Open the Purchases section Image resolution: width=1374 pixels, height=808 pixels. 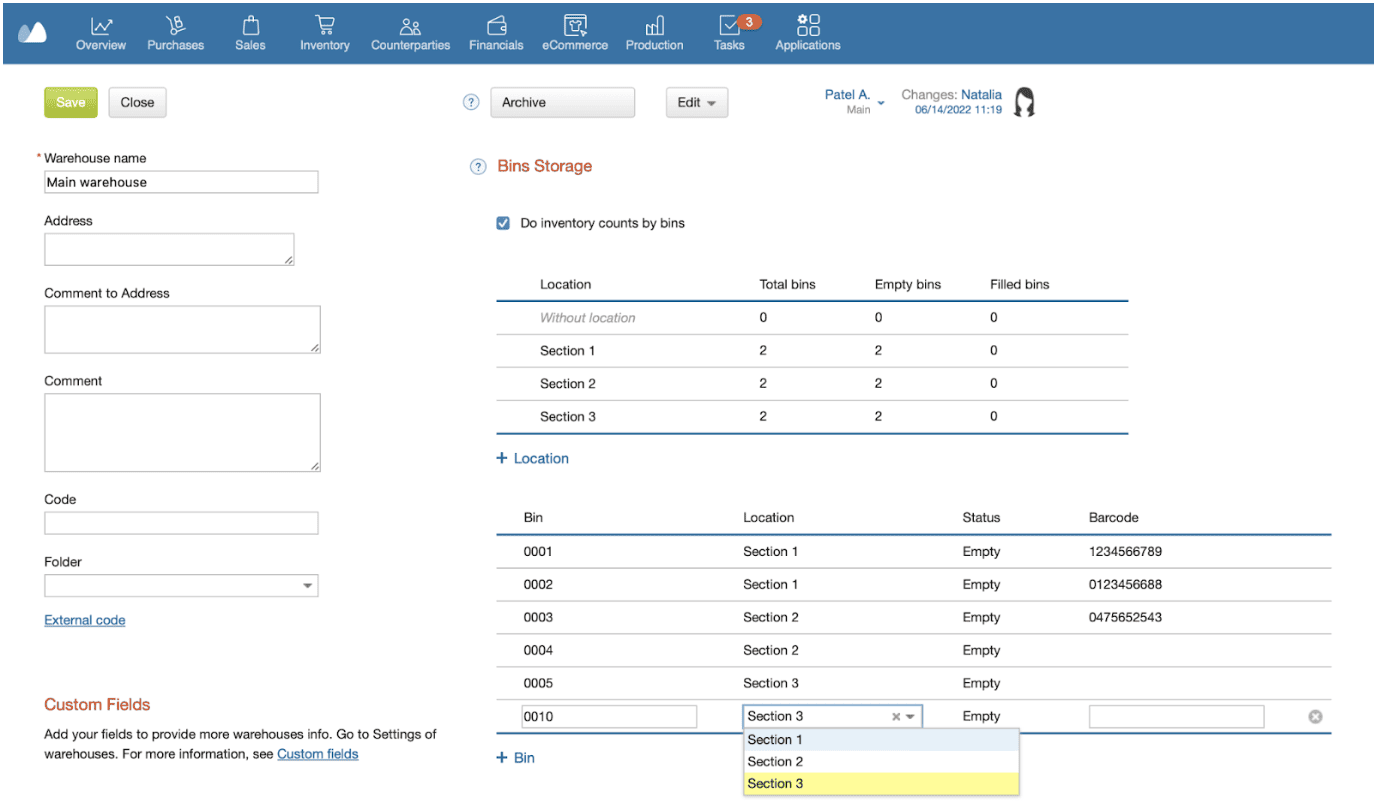[176, 33]
